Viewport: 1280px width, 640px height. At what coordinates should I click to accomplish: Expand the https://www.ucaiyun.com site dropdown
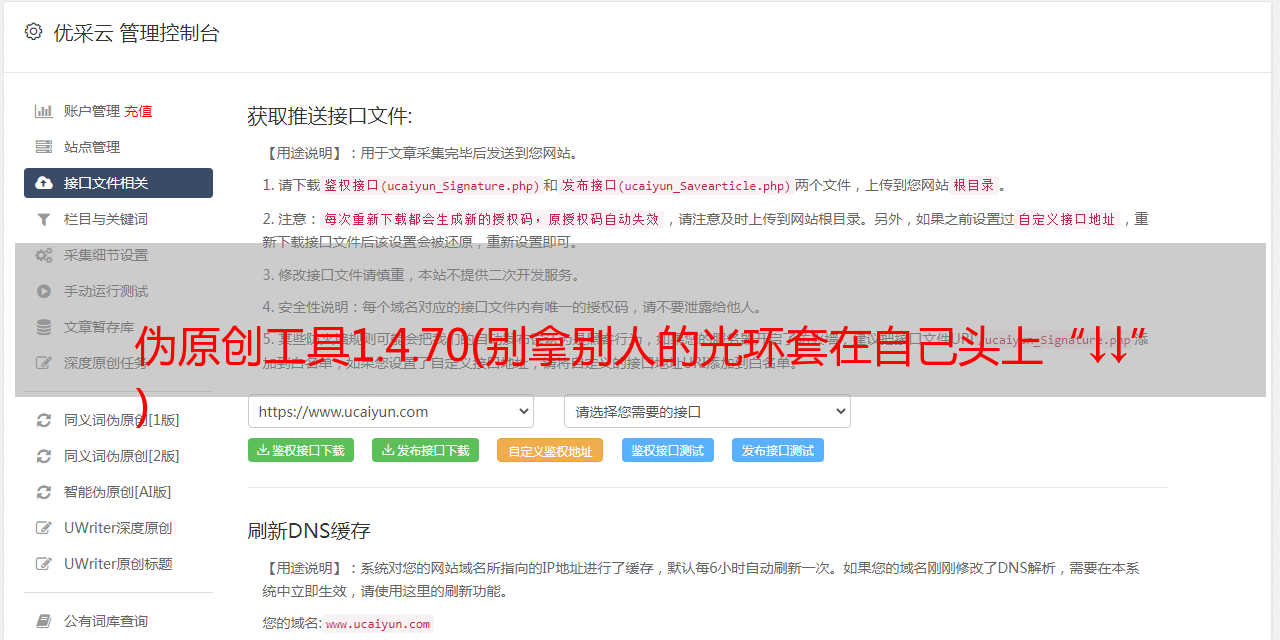pyautogui.click(x=391, y=411)
